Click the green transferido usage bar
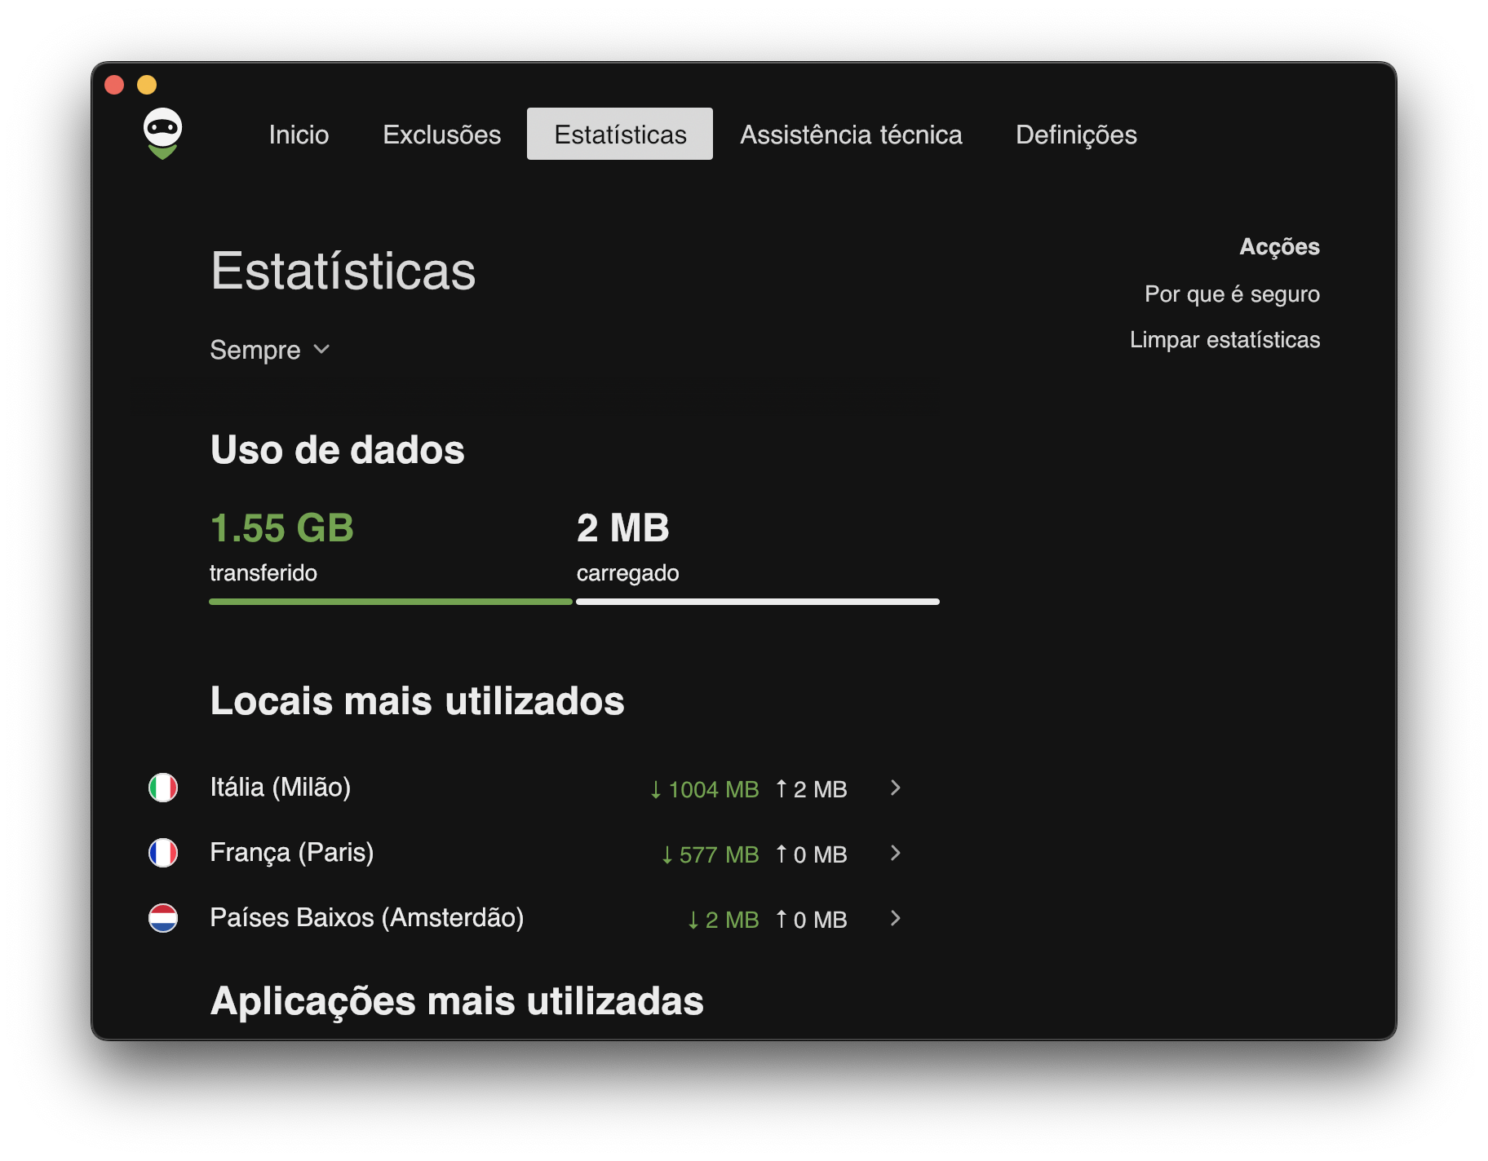The height and width of the screenshot is (1161, 1488). 390,601
